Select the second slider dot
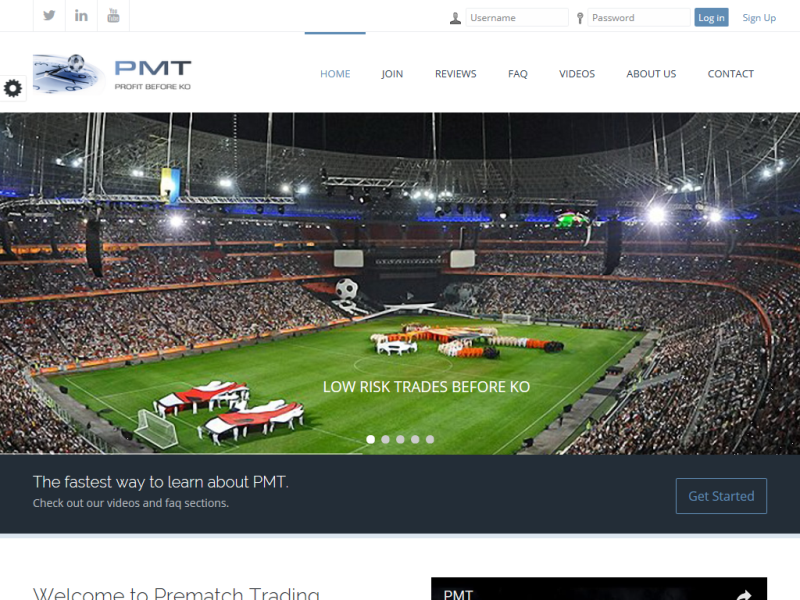 coord(385,439)
